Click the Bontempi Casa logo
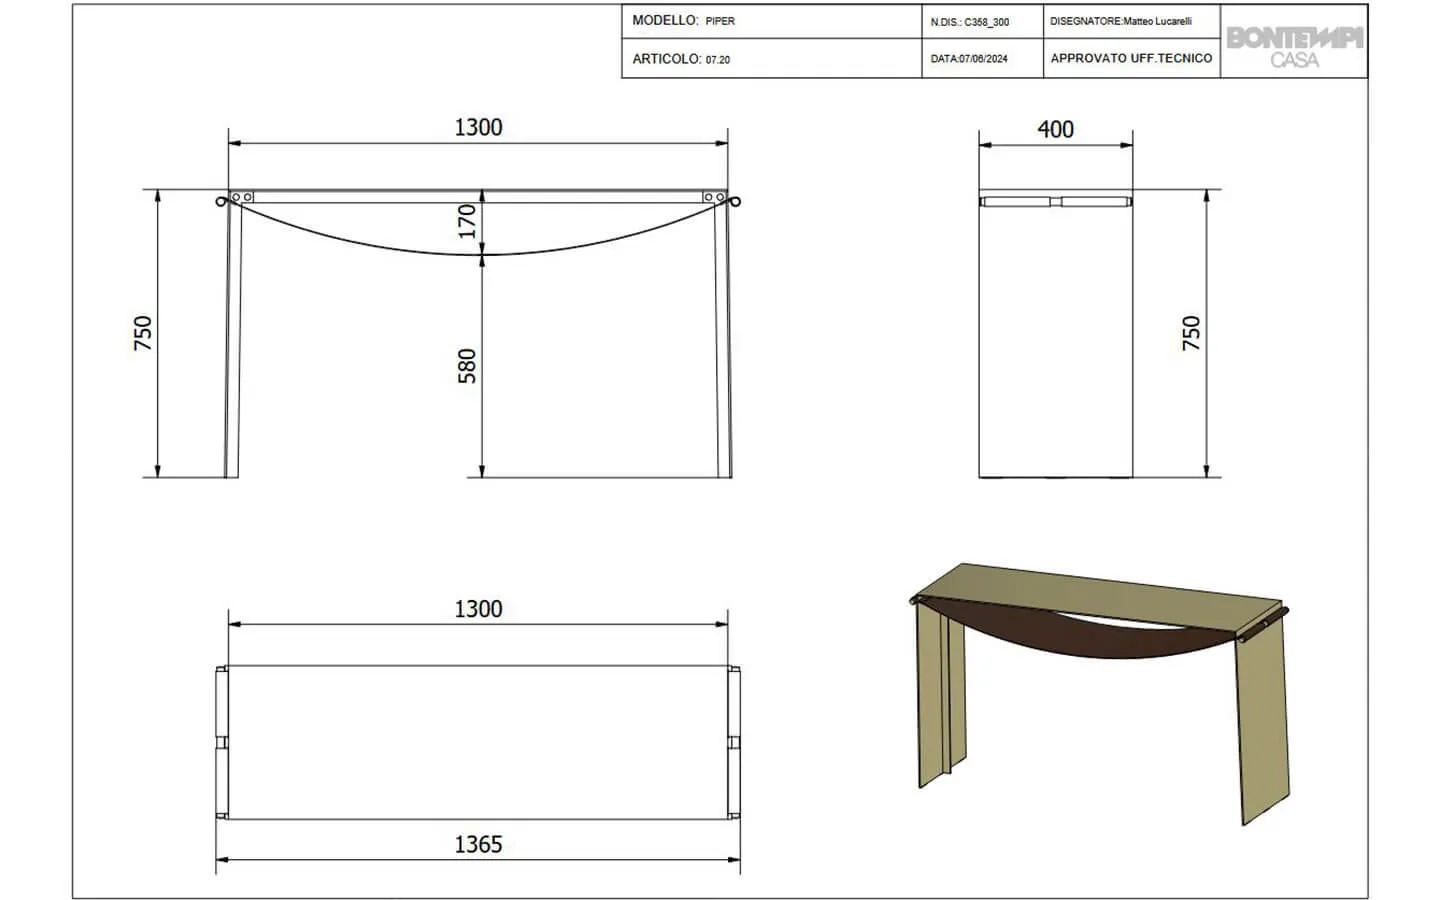Image resolution: width=1440 pixels, height=900 pixels. [x=1294, y=45]
